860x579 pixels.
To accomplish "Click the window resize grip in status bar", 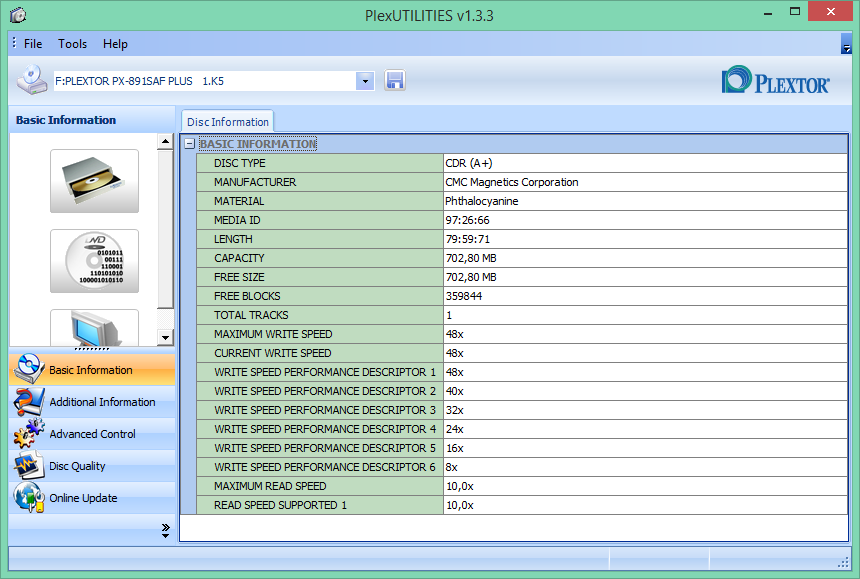I will [x=843, y=563].
